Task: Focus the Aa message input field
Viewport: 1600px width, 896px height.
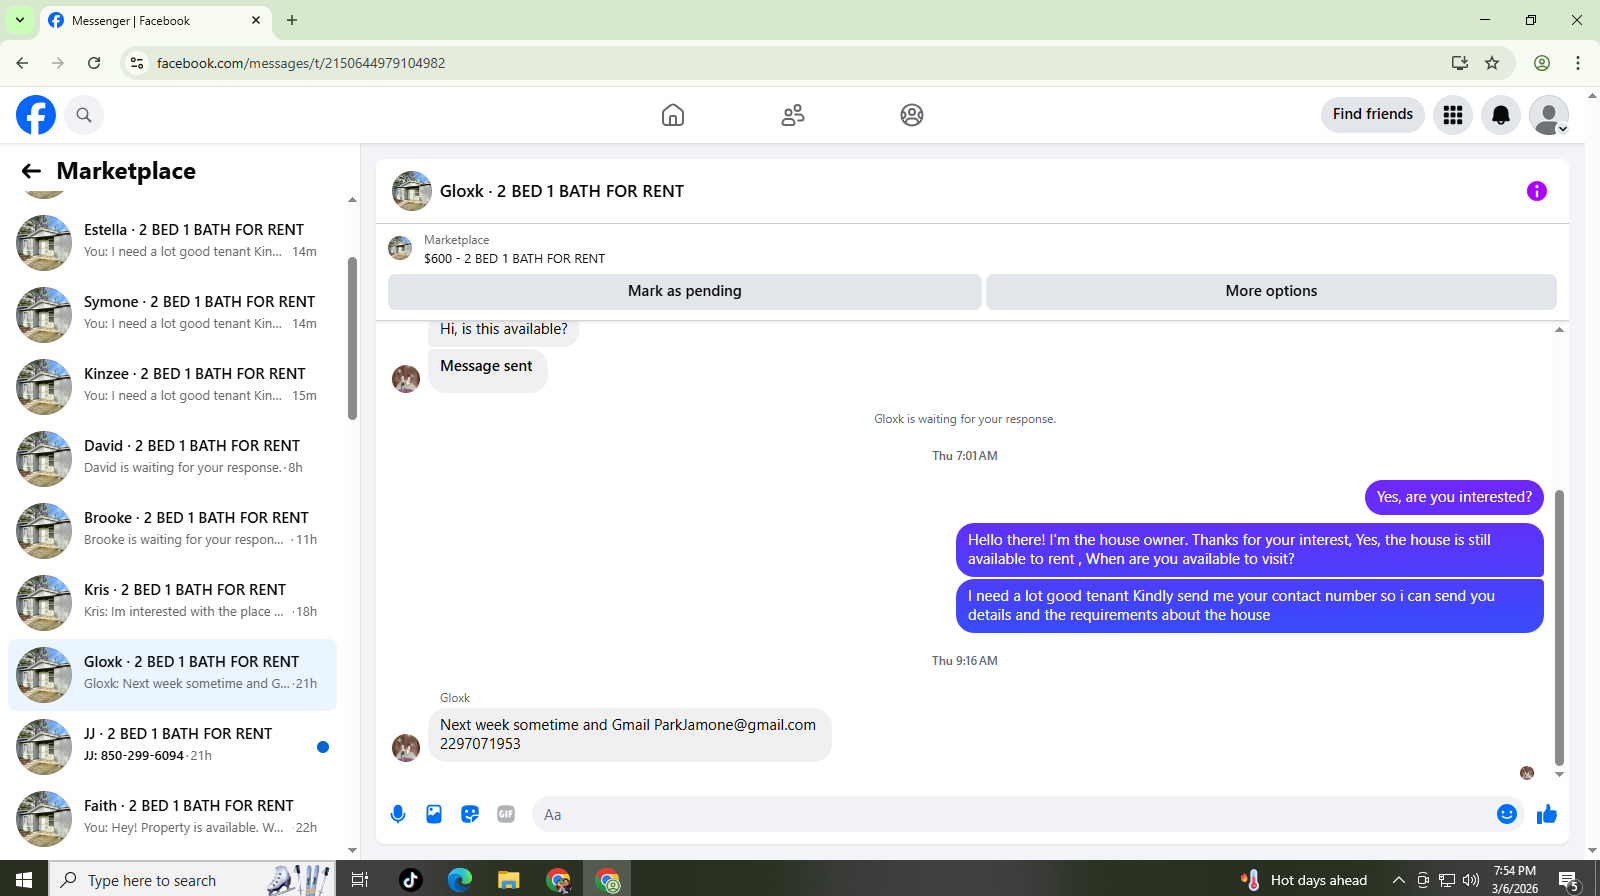Action: coord(1010,814)
